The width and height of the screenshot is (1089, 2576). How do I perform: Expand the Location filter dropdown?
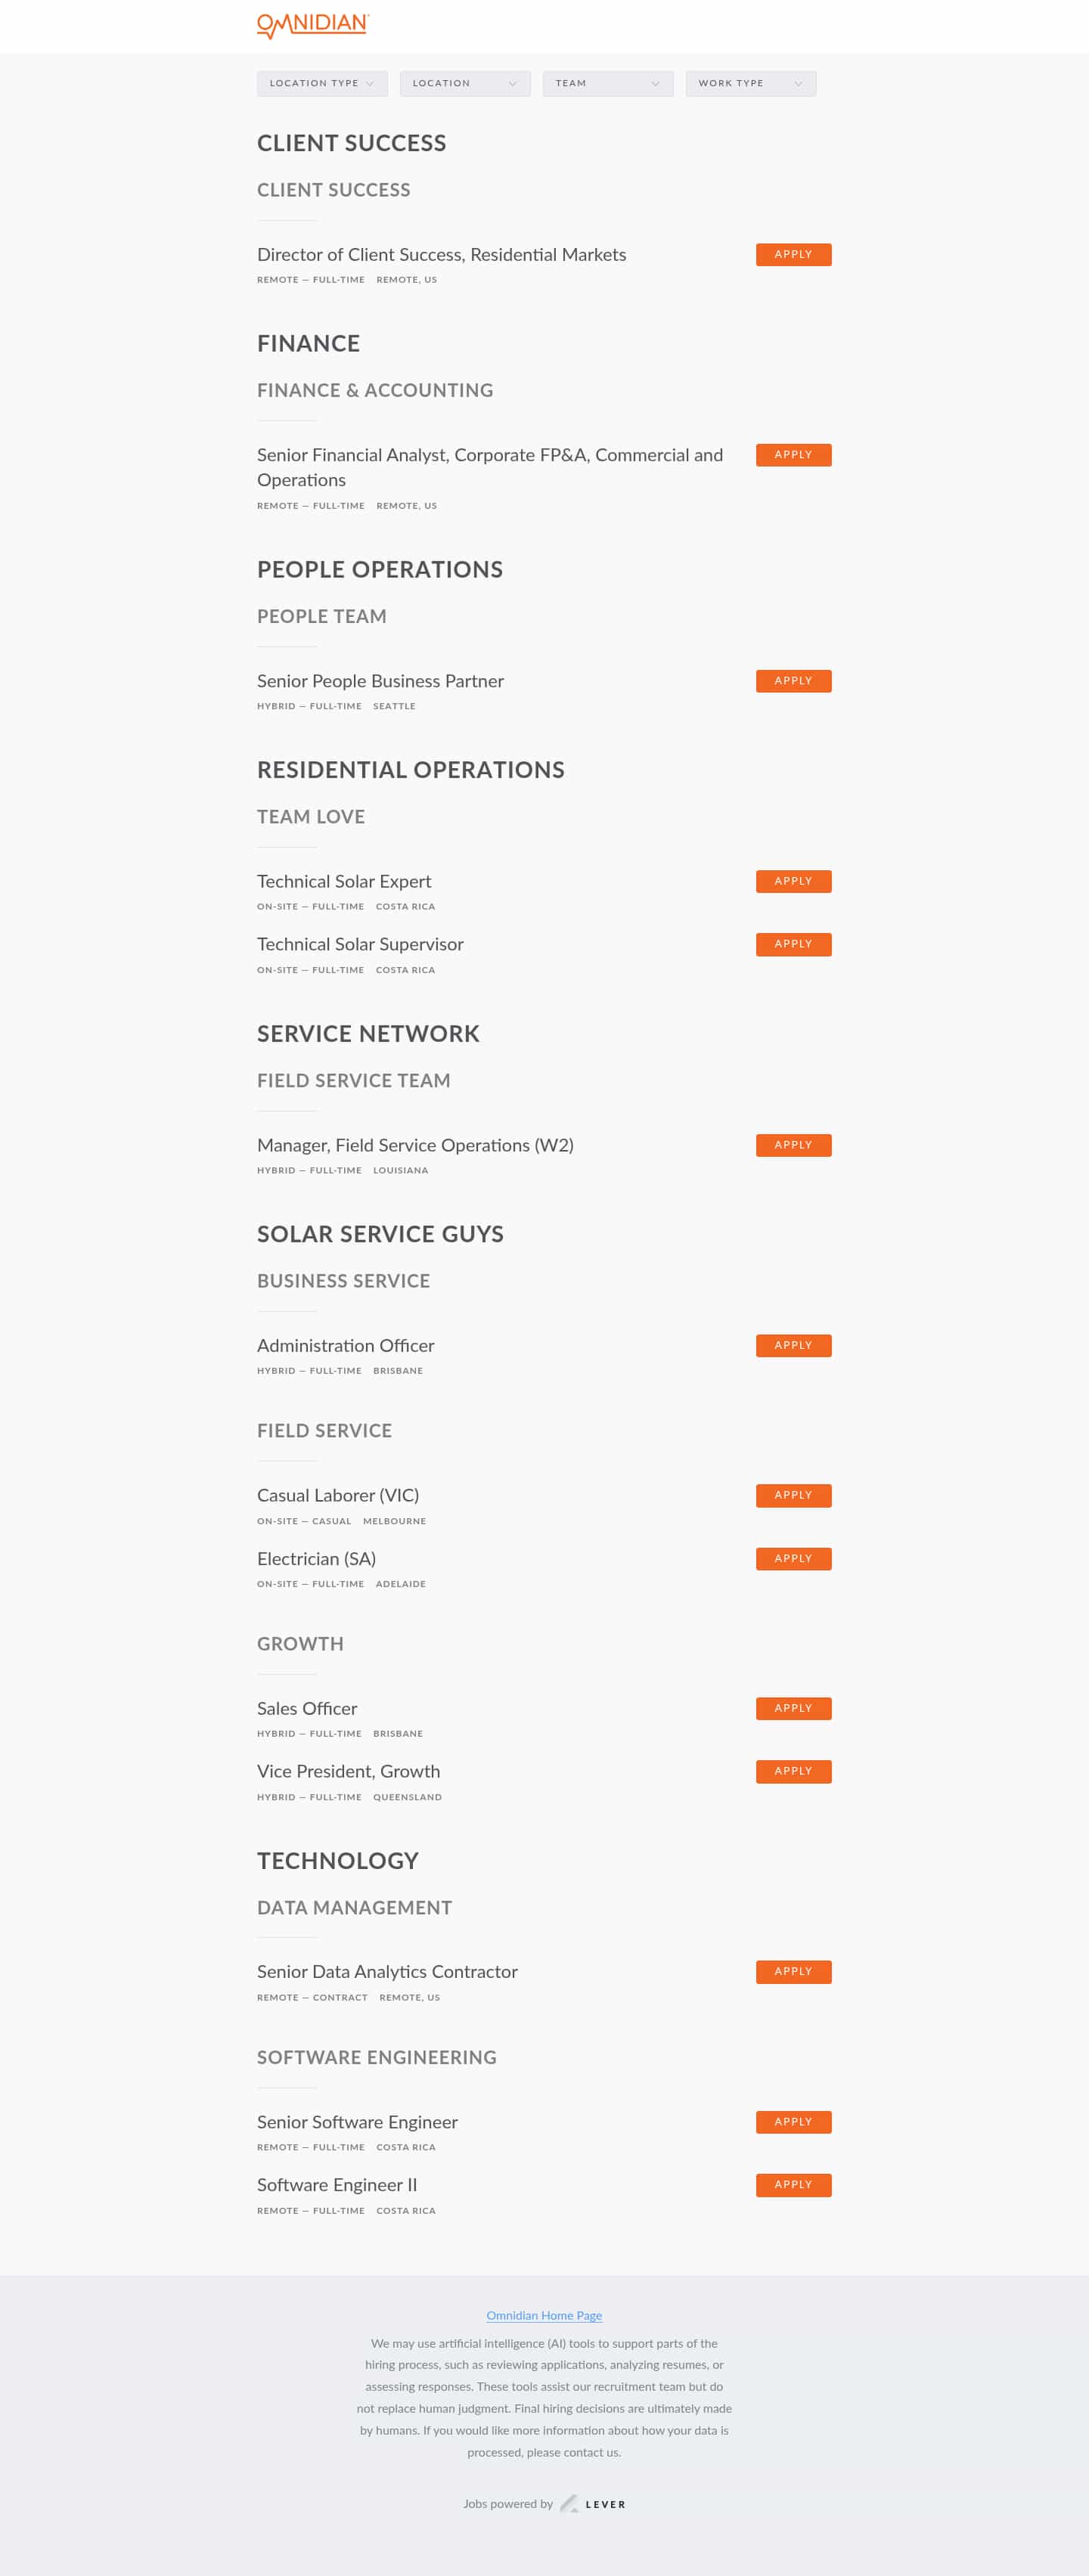(464, 83)
